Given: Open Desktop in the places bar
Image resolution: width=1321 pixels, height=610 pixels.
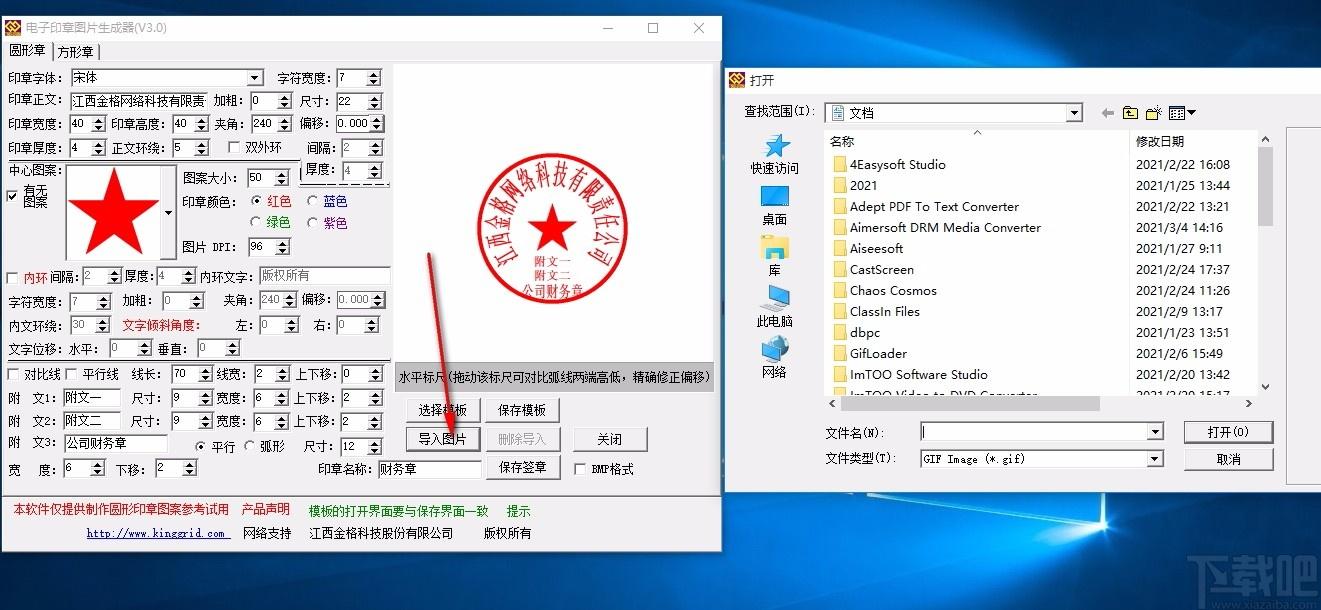Looking at the screenshot, I should tap(775, 205).
